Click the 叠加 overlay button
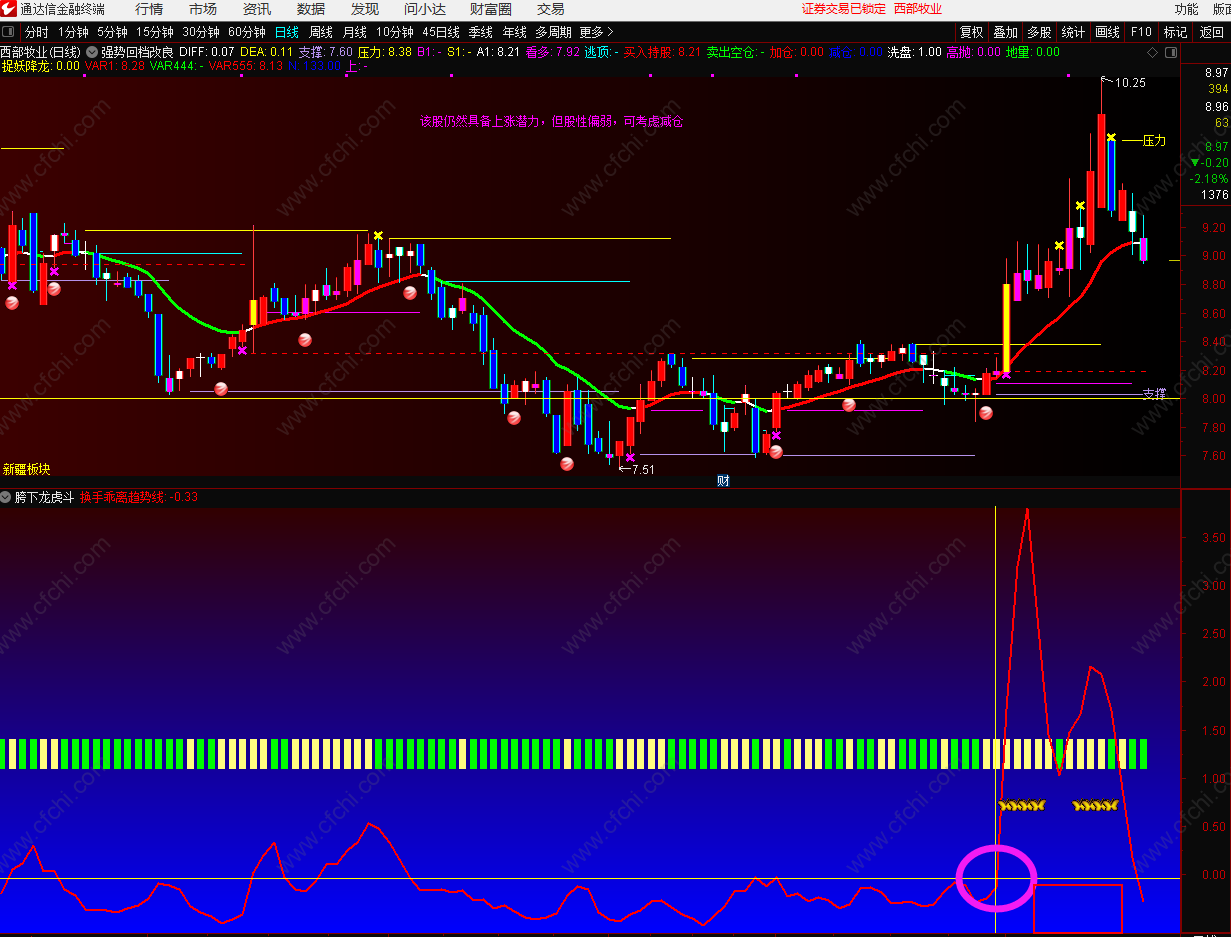This screenshot has height=937, width=1231. [x=1005, y=32]
